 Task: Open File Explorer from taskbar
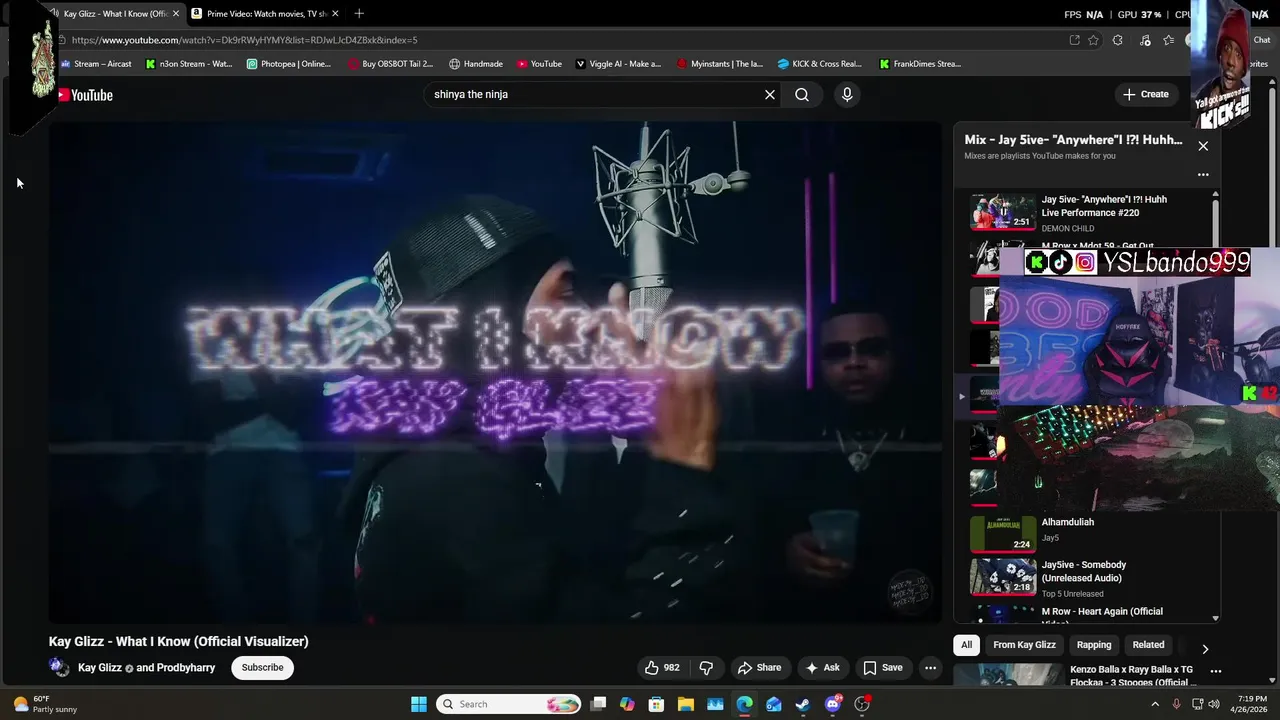click(686, 704)
